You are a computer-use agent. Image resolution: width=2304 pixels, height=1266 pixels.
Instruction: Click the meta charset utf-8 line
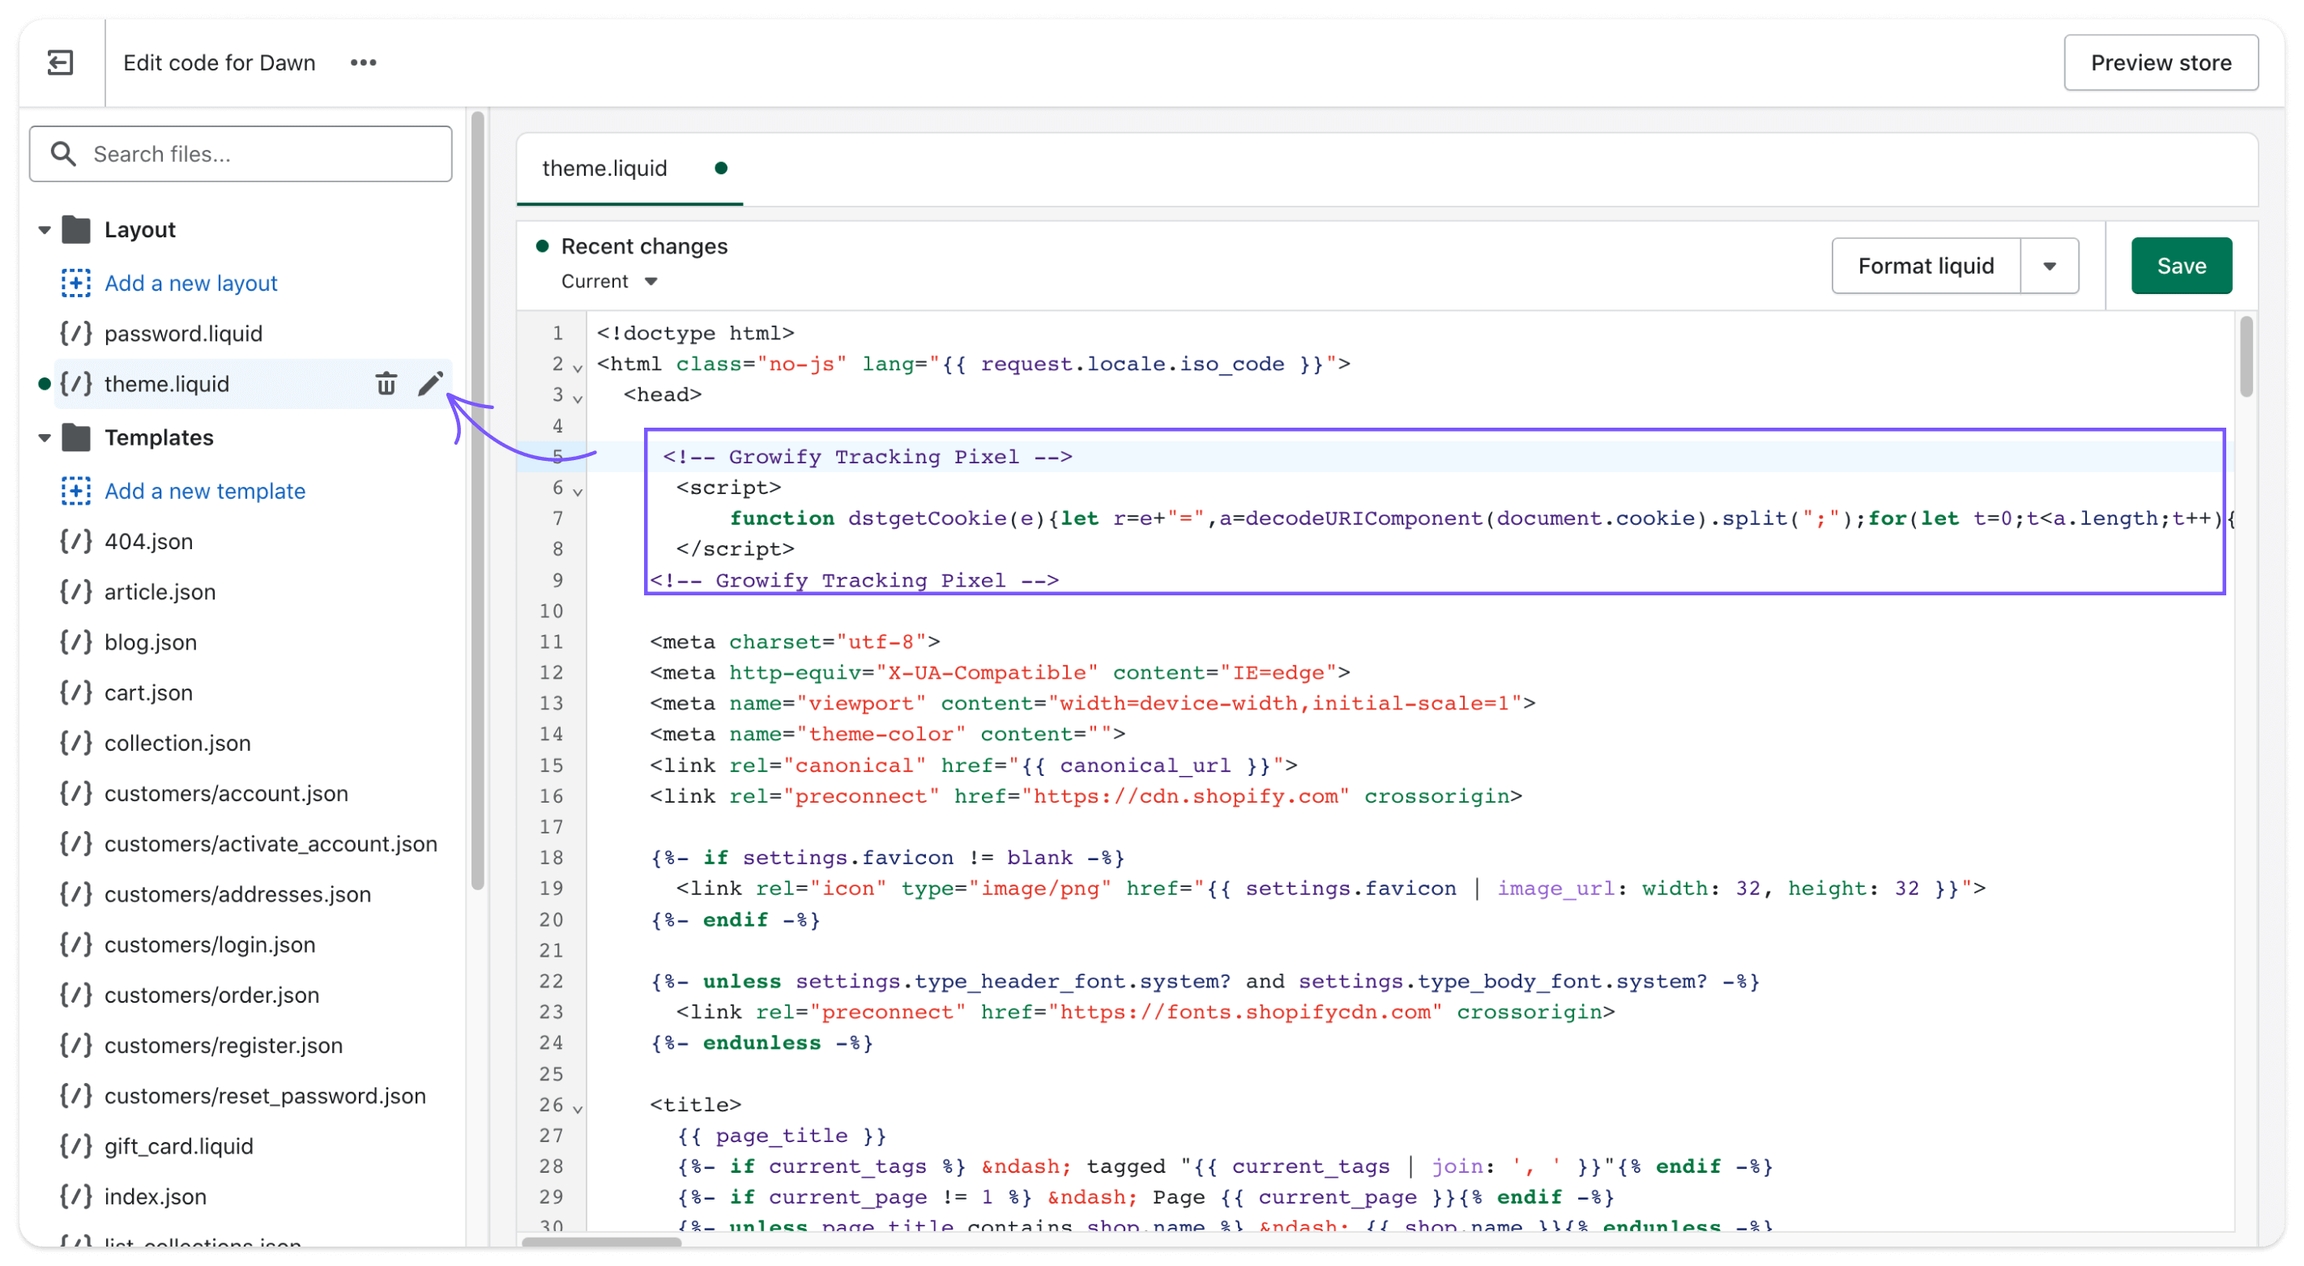click(795, 642)
